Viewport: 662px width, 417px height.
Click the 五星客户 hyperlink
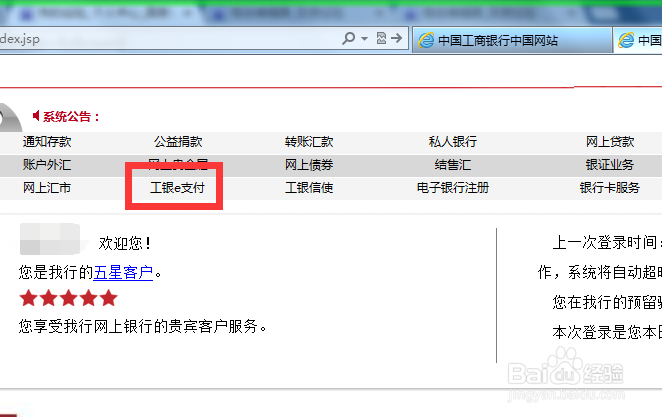pyautogui.click(x=123, y=273)
